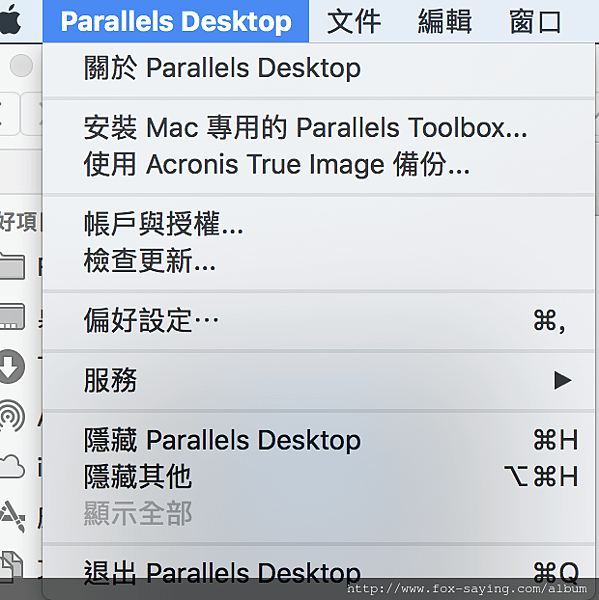Click the folder icon in Finder sidebar

click(x=12, y=266)
